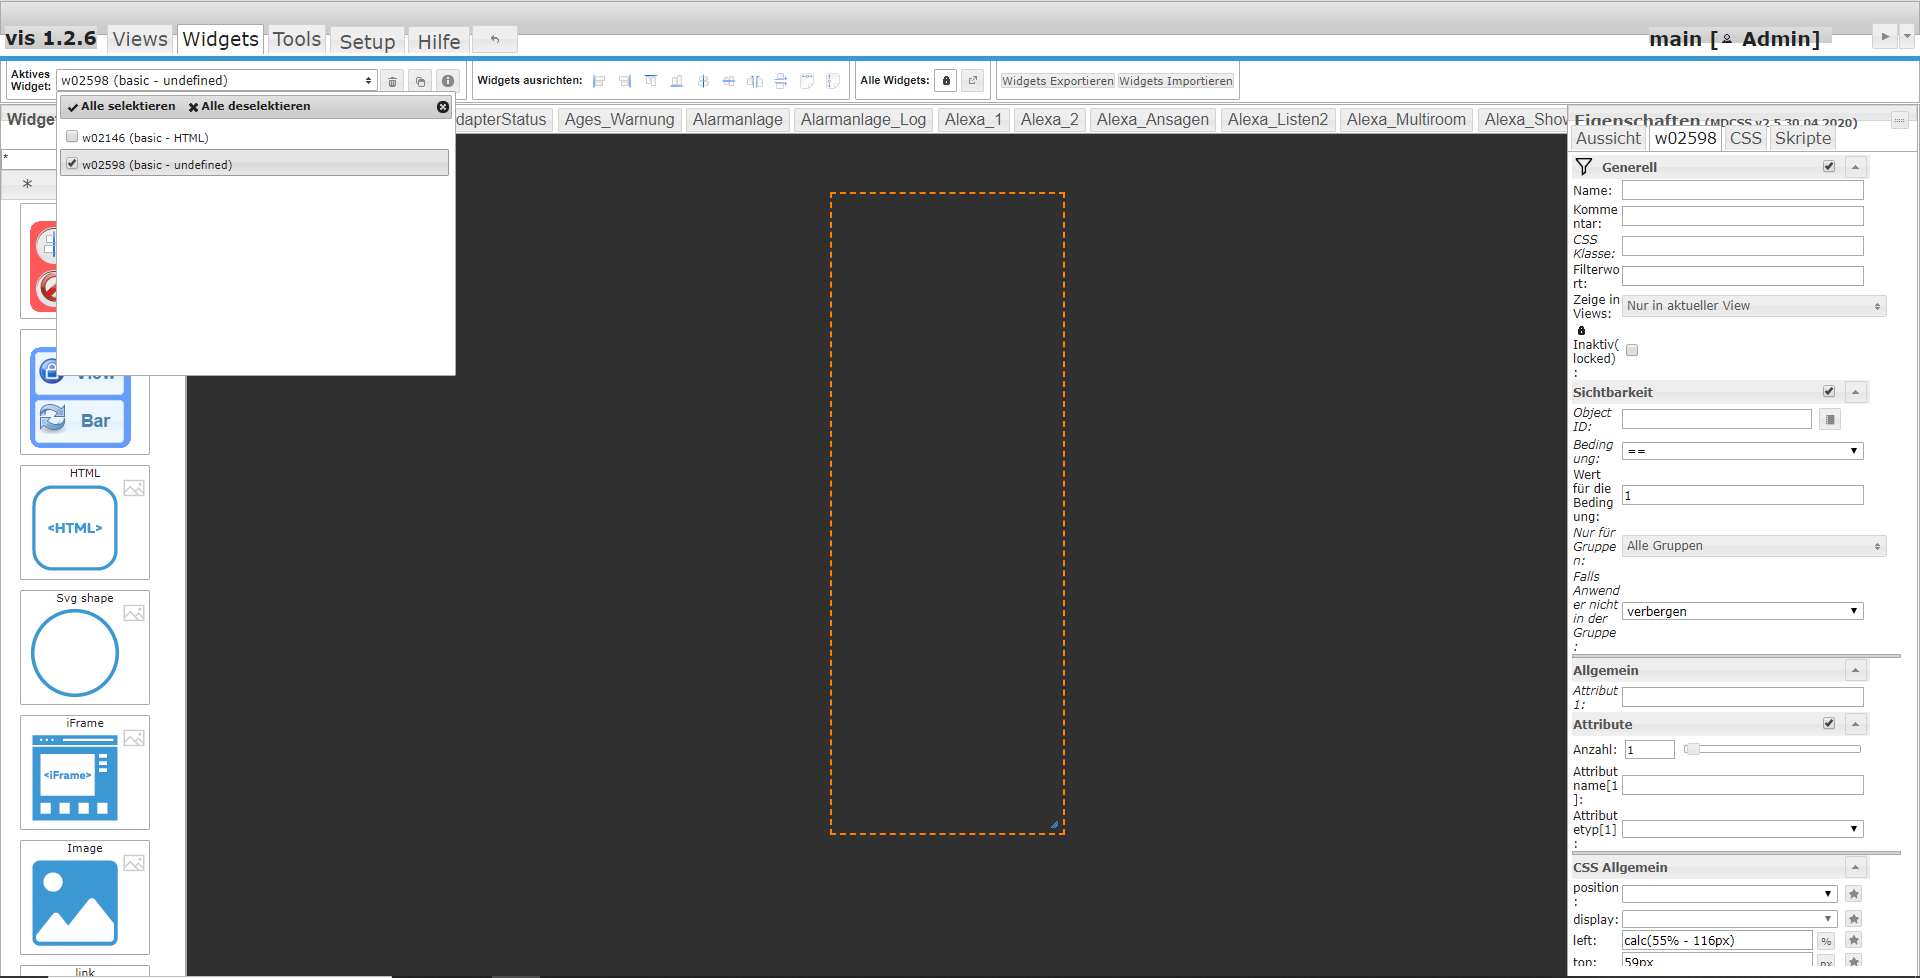
Task: Click the star icon next to left
Action: [x=1854, y=940]
